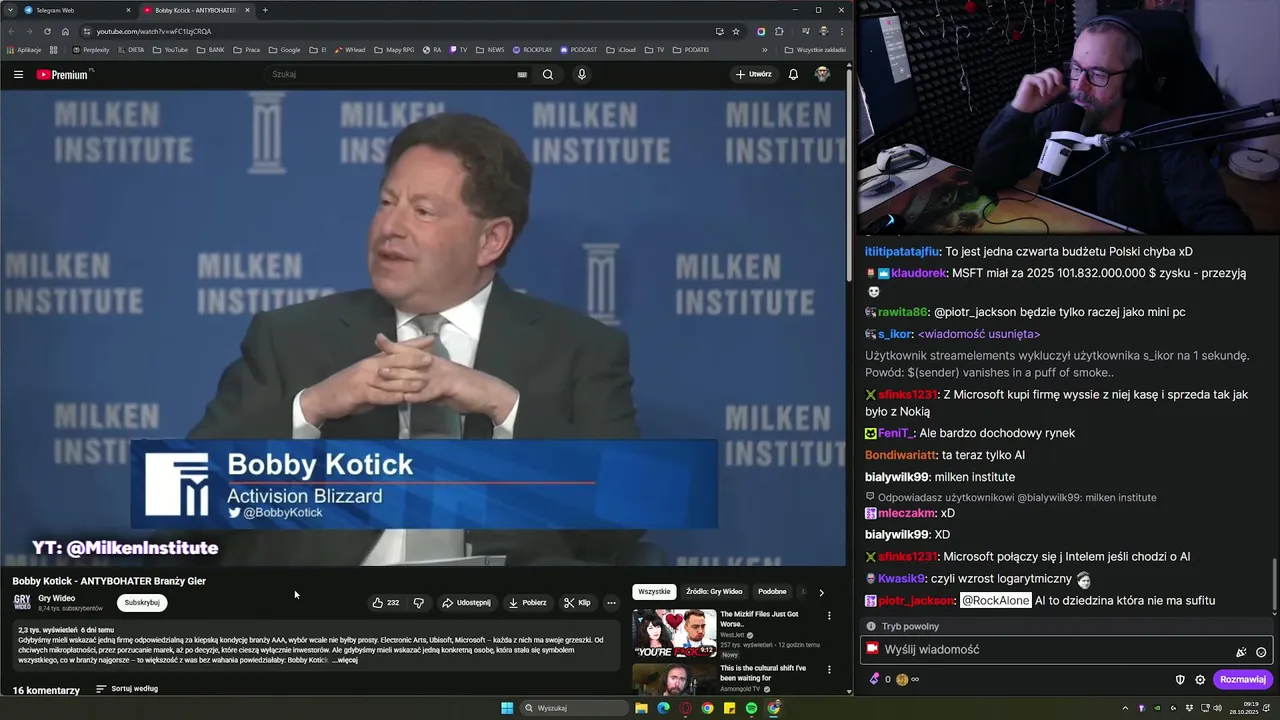Screen dimensions: 1280x720
Task: Open File Explorer from the taskbar
Action: (641, 708)
